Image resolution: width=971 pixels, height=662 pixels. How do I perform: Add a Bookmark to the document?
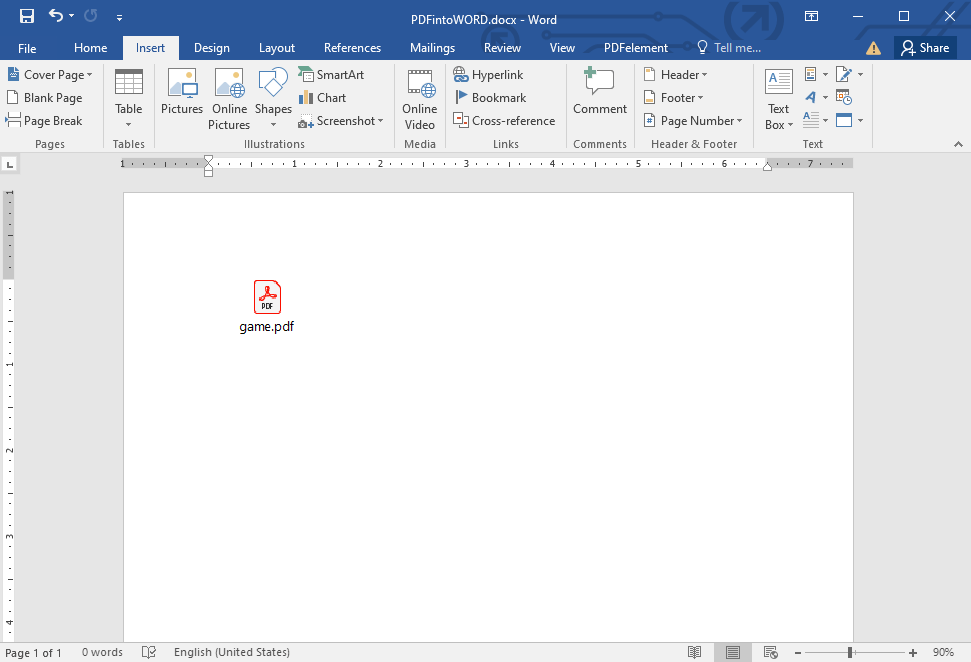492,97
